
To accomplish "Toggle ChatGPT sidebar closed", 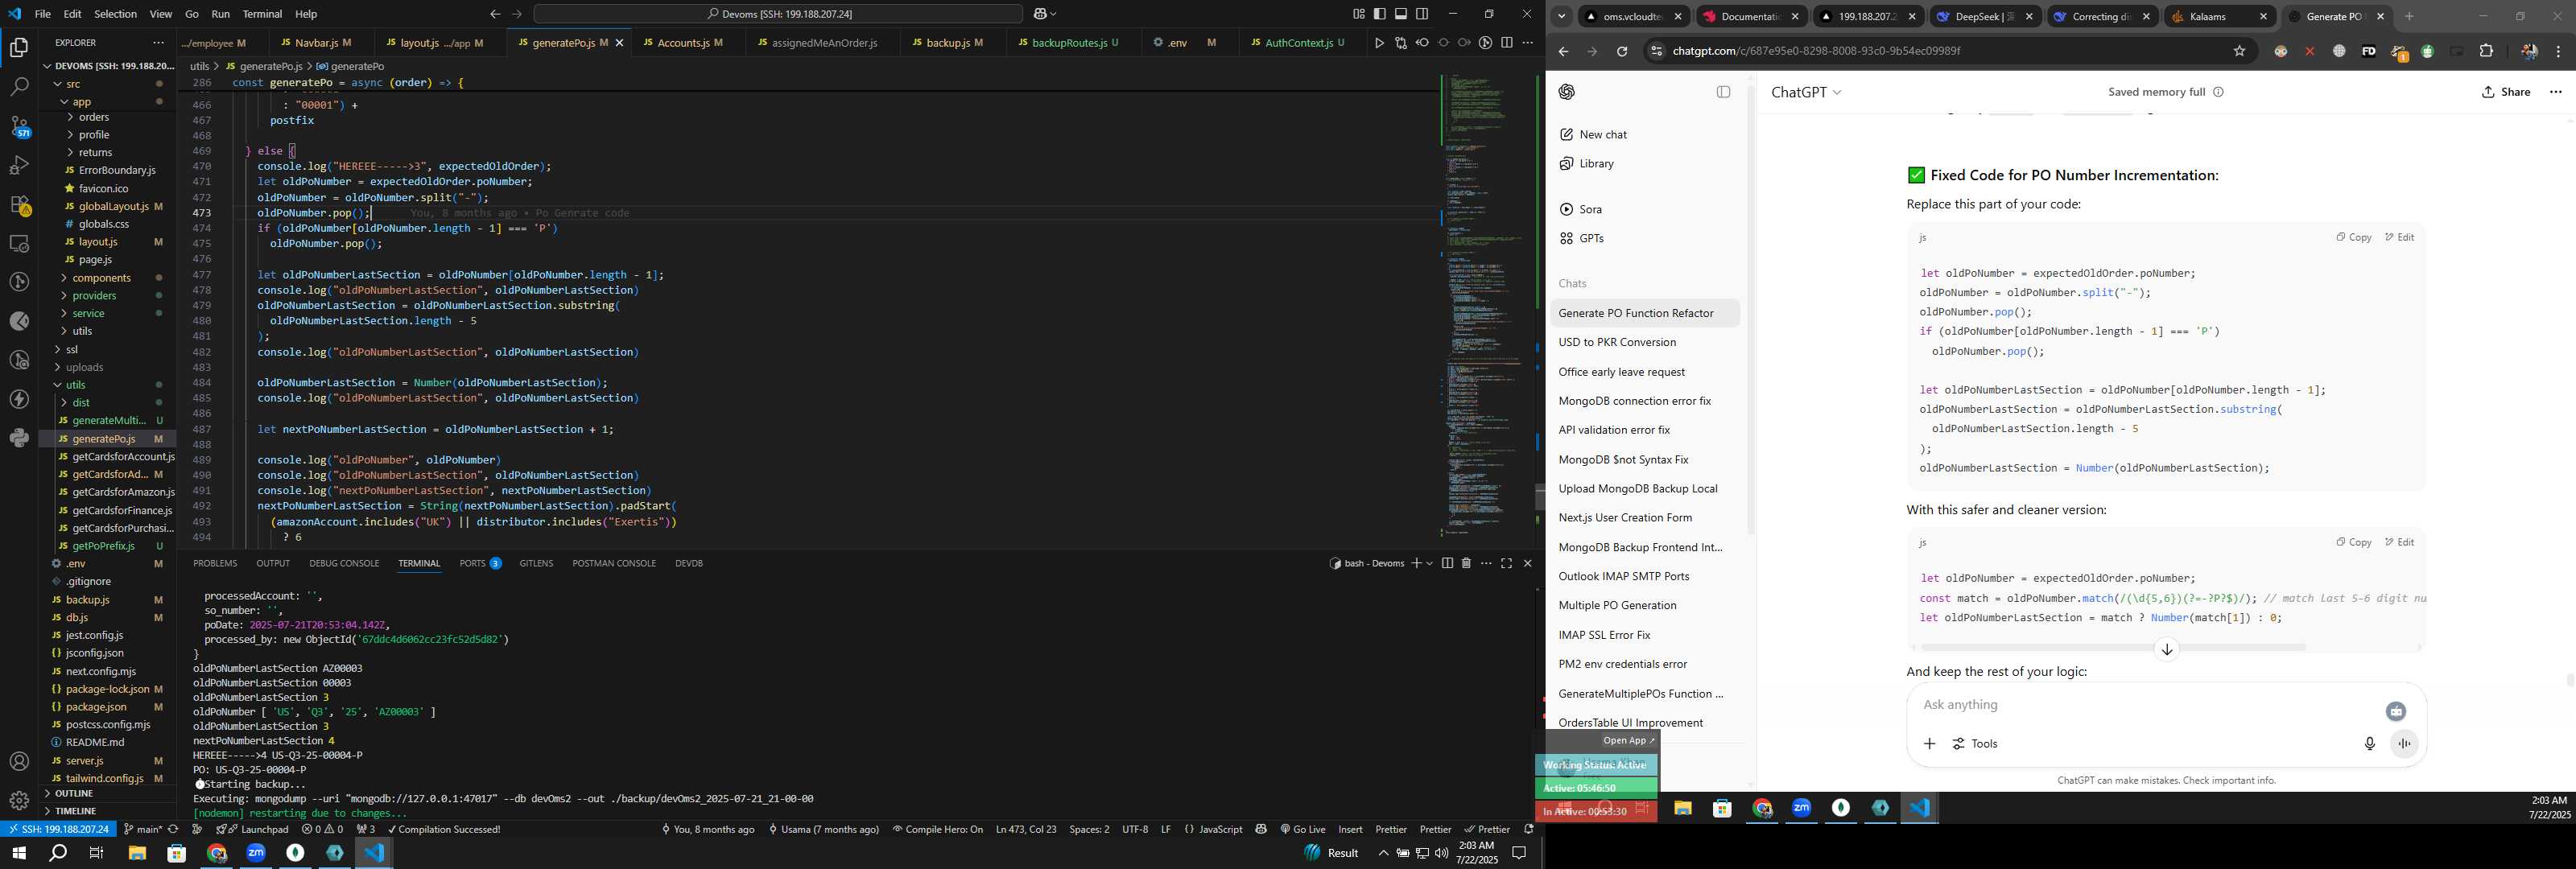I will pos(1723,92).
